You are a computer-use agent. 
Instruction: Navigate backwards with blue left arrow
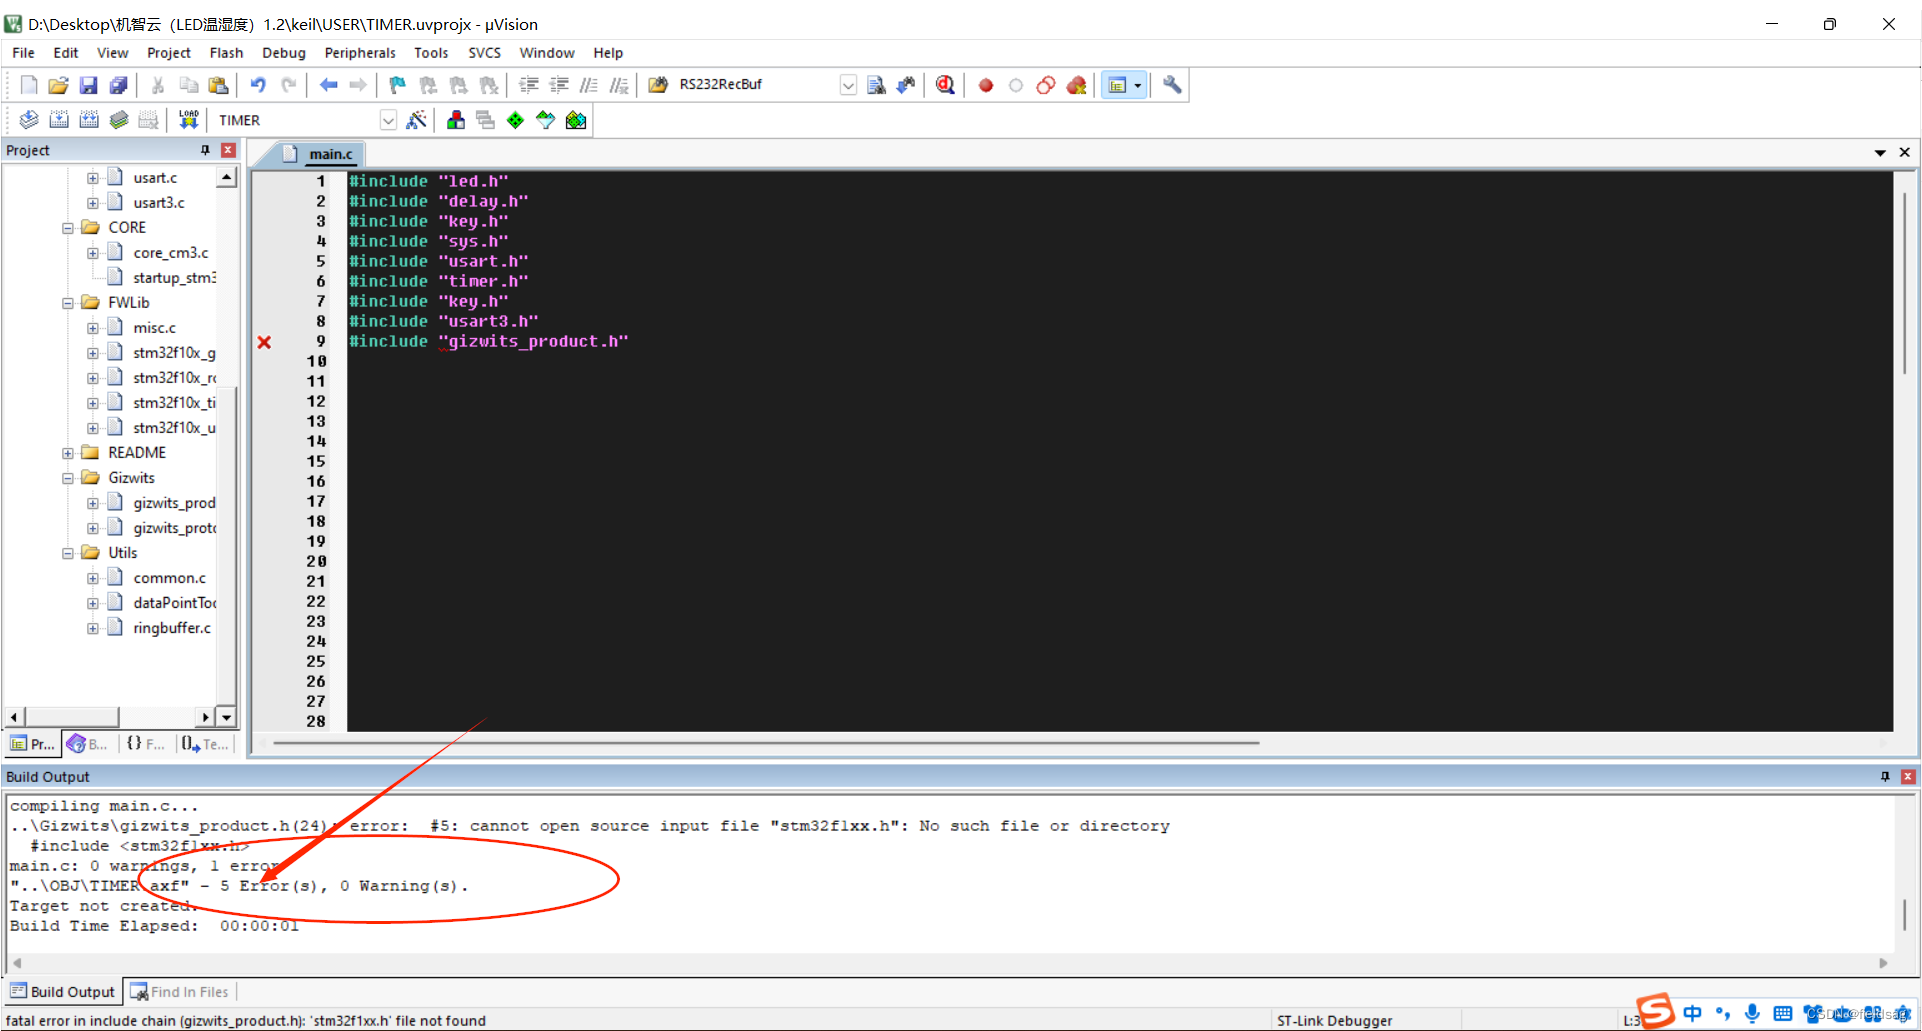tap(328, 85)
